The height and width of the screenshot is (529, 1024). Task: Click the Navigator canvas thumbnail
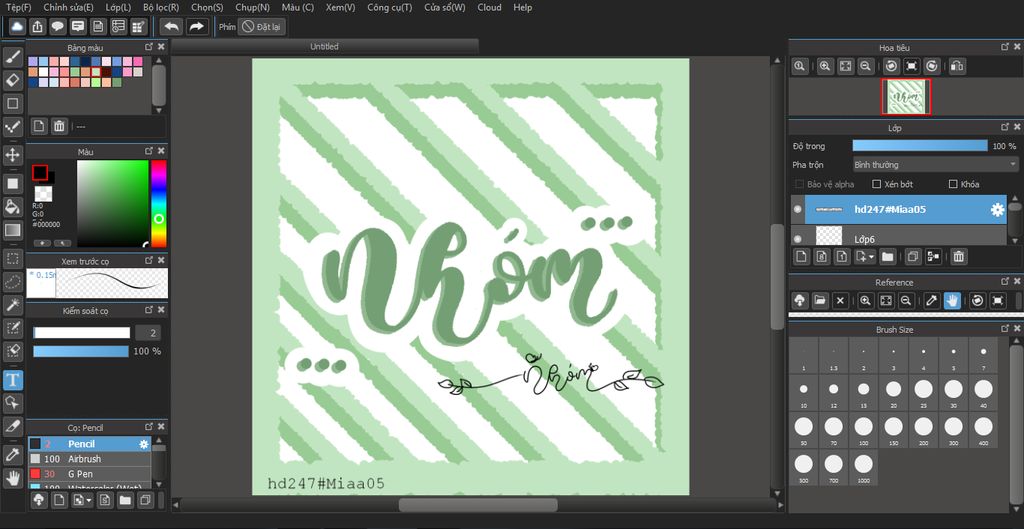tap(906, 96)
